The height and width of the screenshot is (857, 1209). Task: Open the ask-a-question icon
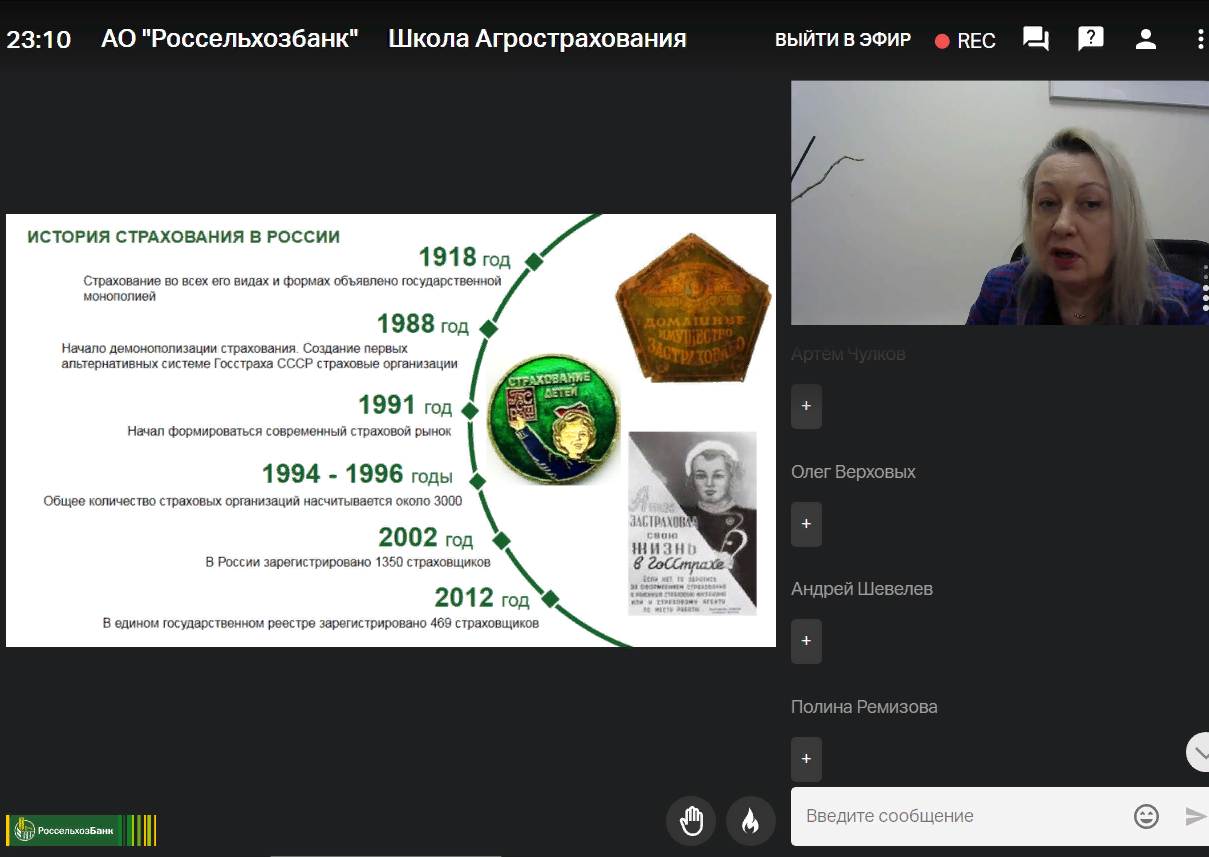coord(1090,39)
